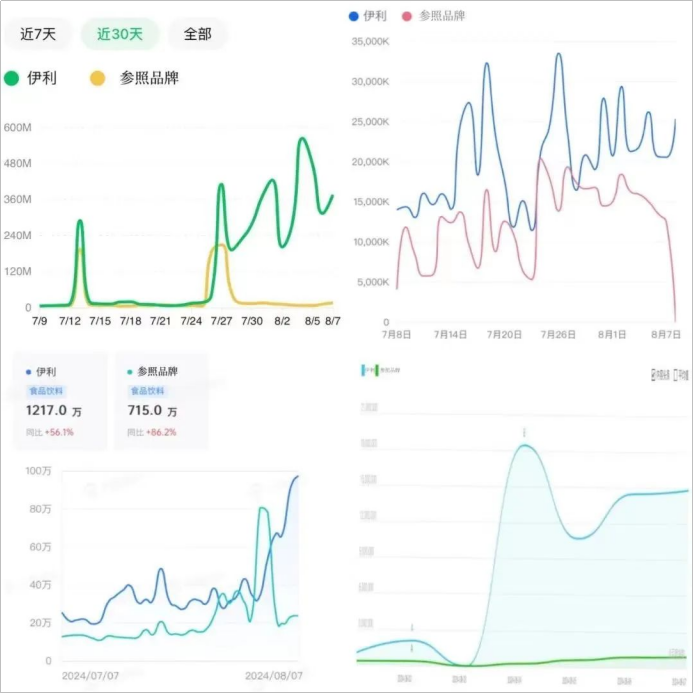Open the 参照品牌 715.0 万 summary card
This screenshot has height=694, width=694.
161,402
